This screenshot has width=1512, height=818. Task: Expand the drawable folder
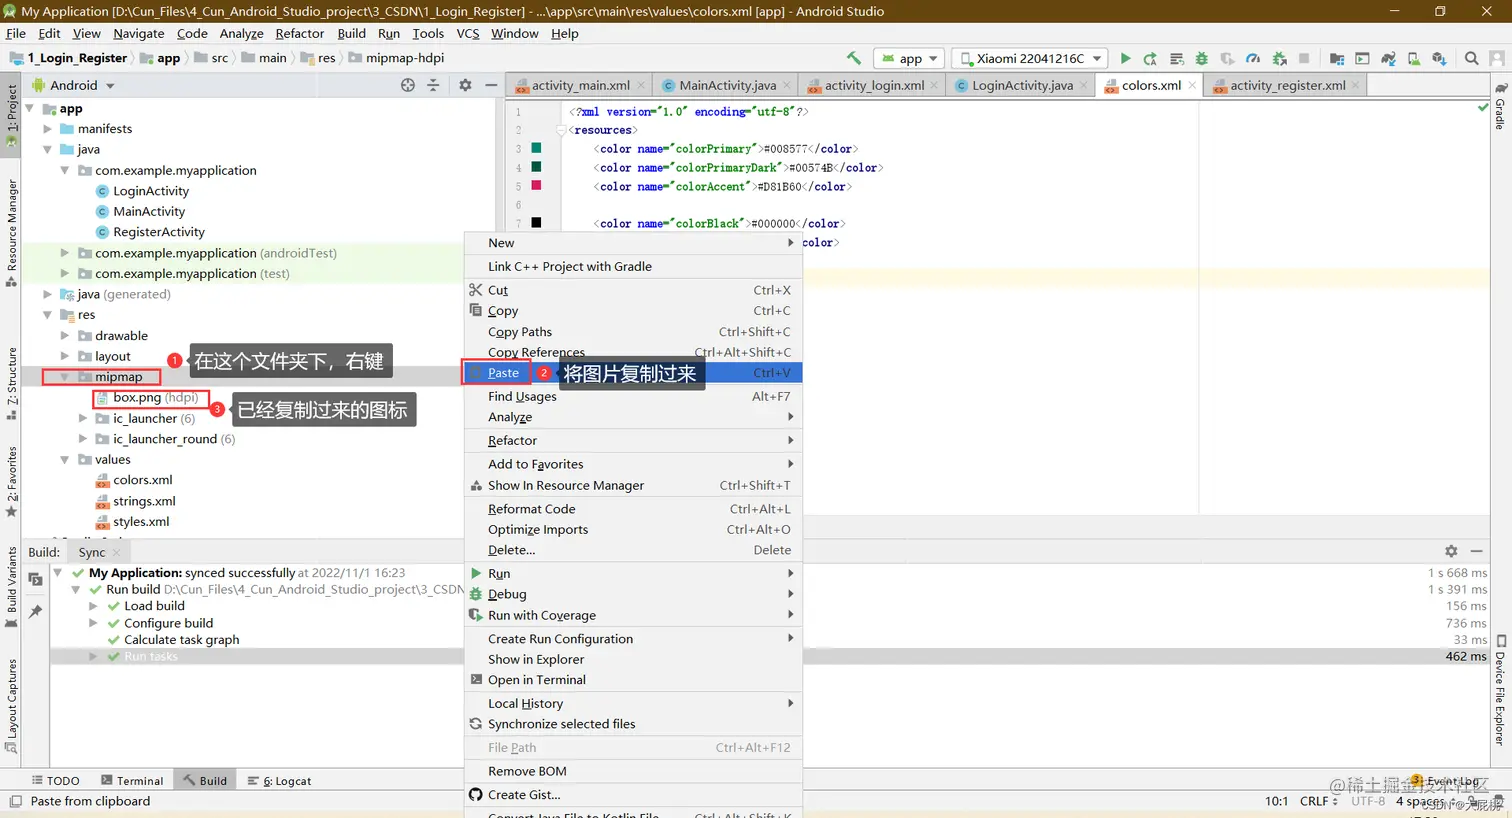[65, 336]
